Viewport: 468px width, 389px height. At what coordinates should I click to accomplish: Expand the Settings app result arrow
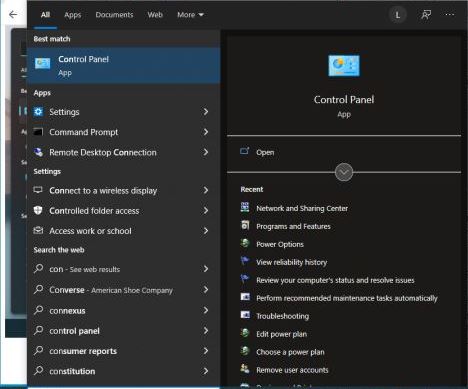pos(206,112)
